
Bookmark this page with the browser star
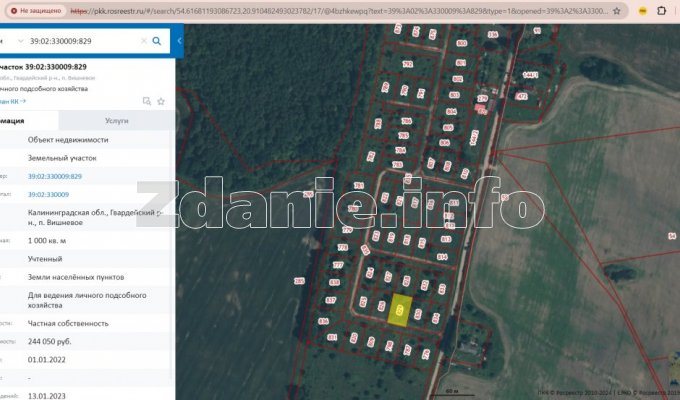tap(616, 11)
